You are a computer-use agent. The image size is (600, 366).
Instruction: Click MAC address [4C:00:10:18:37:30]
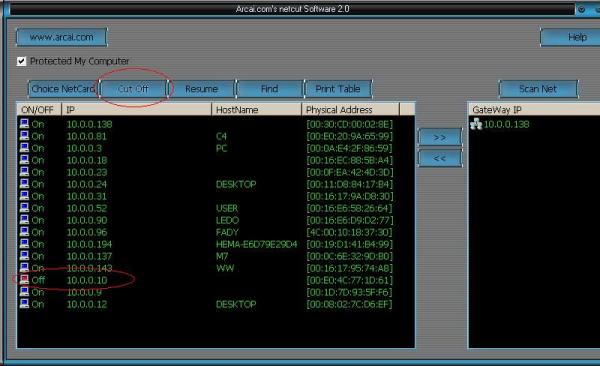pos(350,232)
